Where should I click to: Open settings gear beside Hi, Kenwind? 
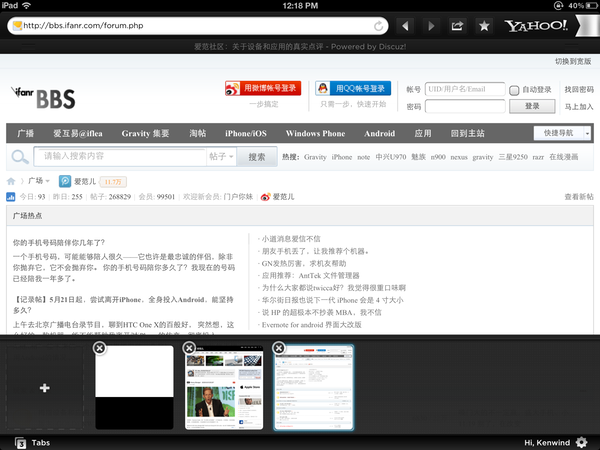tap(582, 442)
